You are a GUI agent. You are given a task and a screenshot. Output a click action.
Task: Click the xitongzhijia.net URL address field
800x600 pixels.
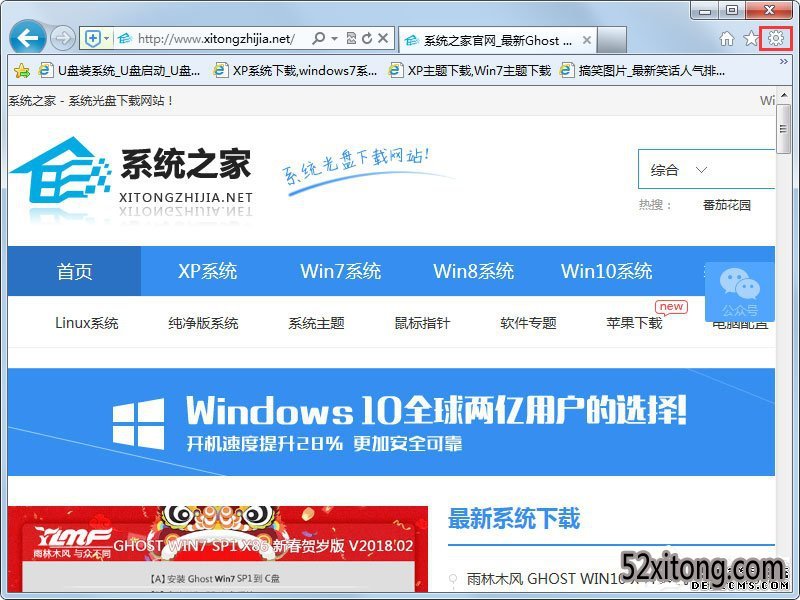tap(216, 39)
